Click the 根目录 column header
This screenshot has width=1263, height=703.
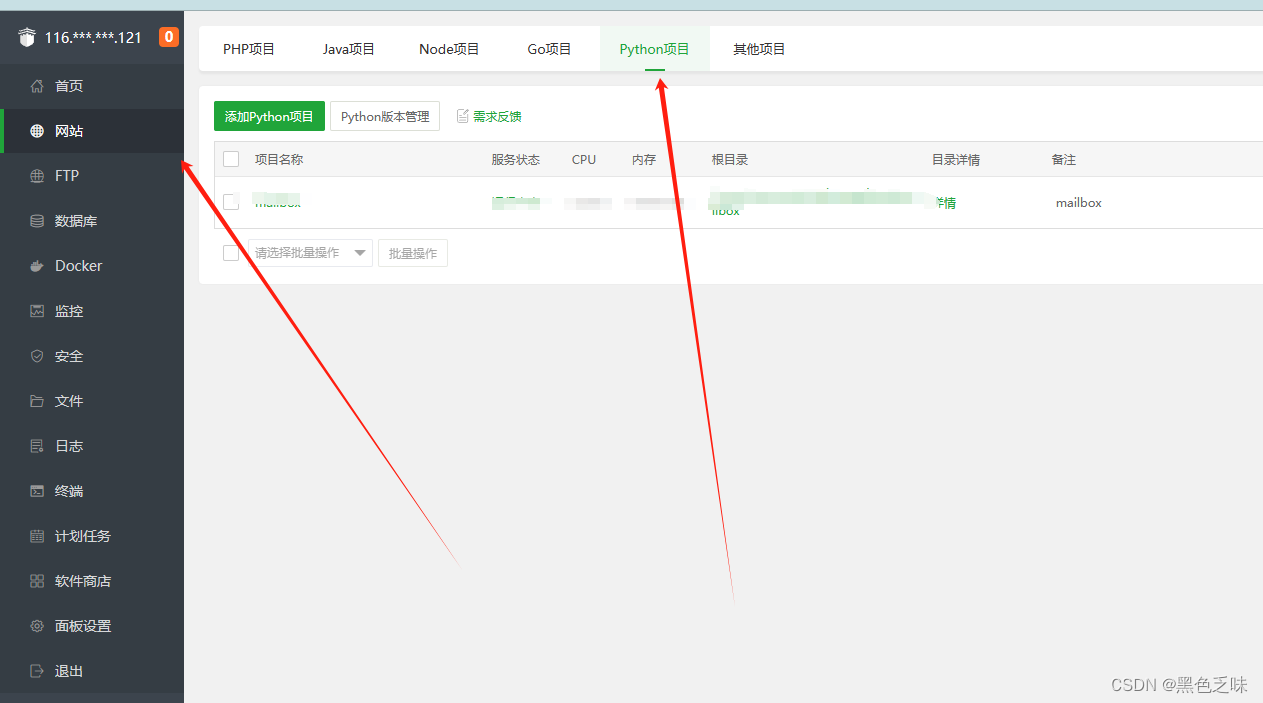[x=730, y=160]
